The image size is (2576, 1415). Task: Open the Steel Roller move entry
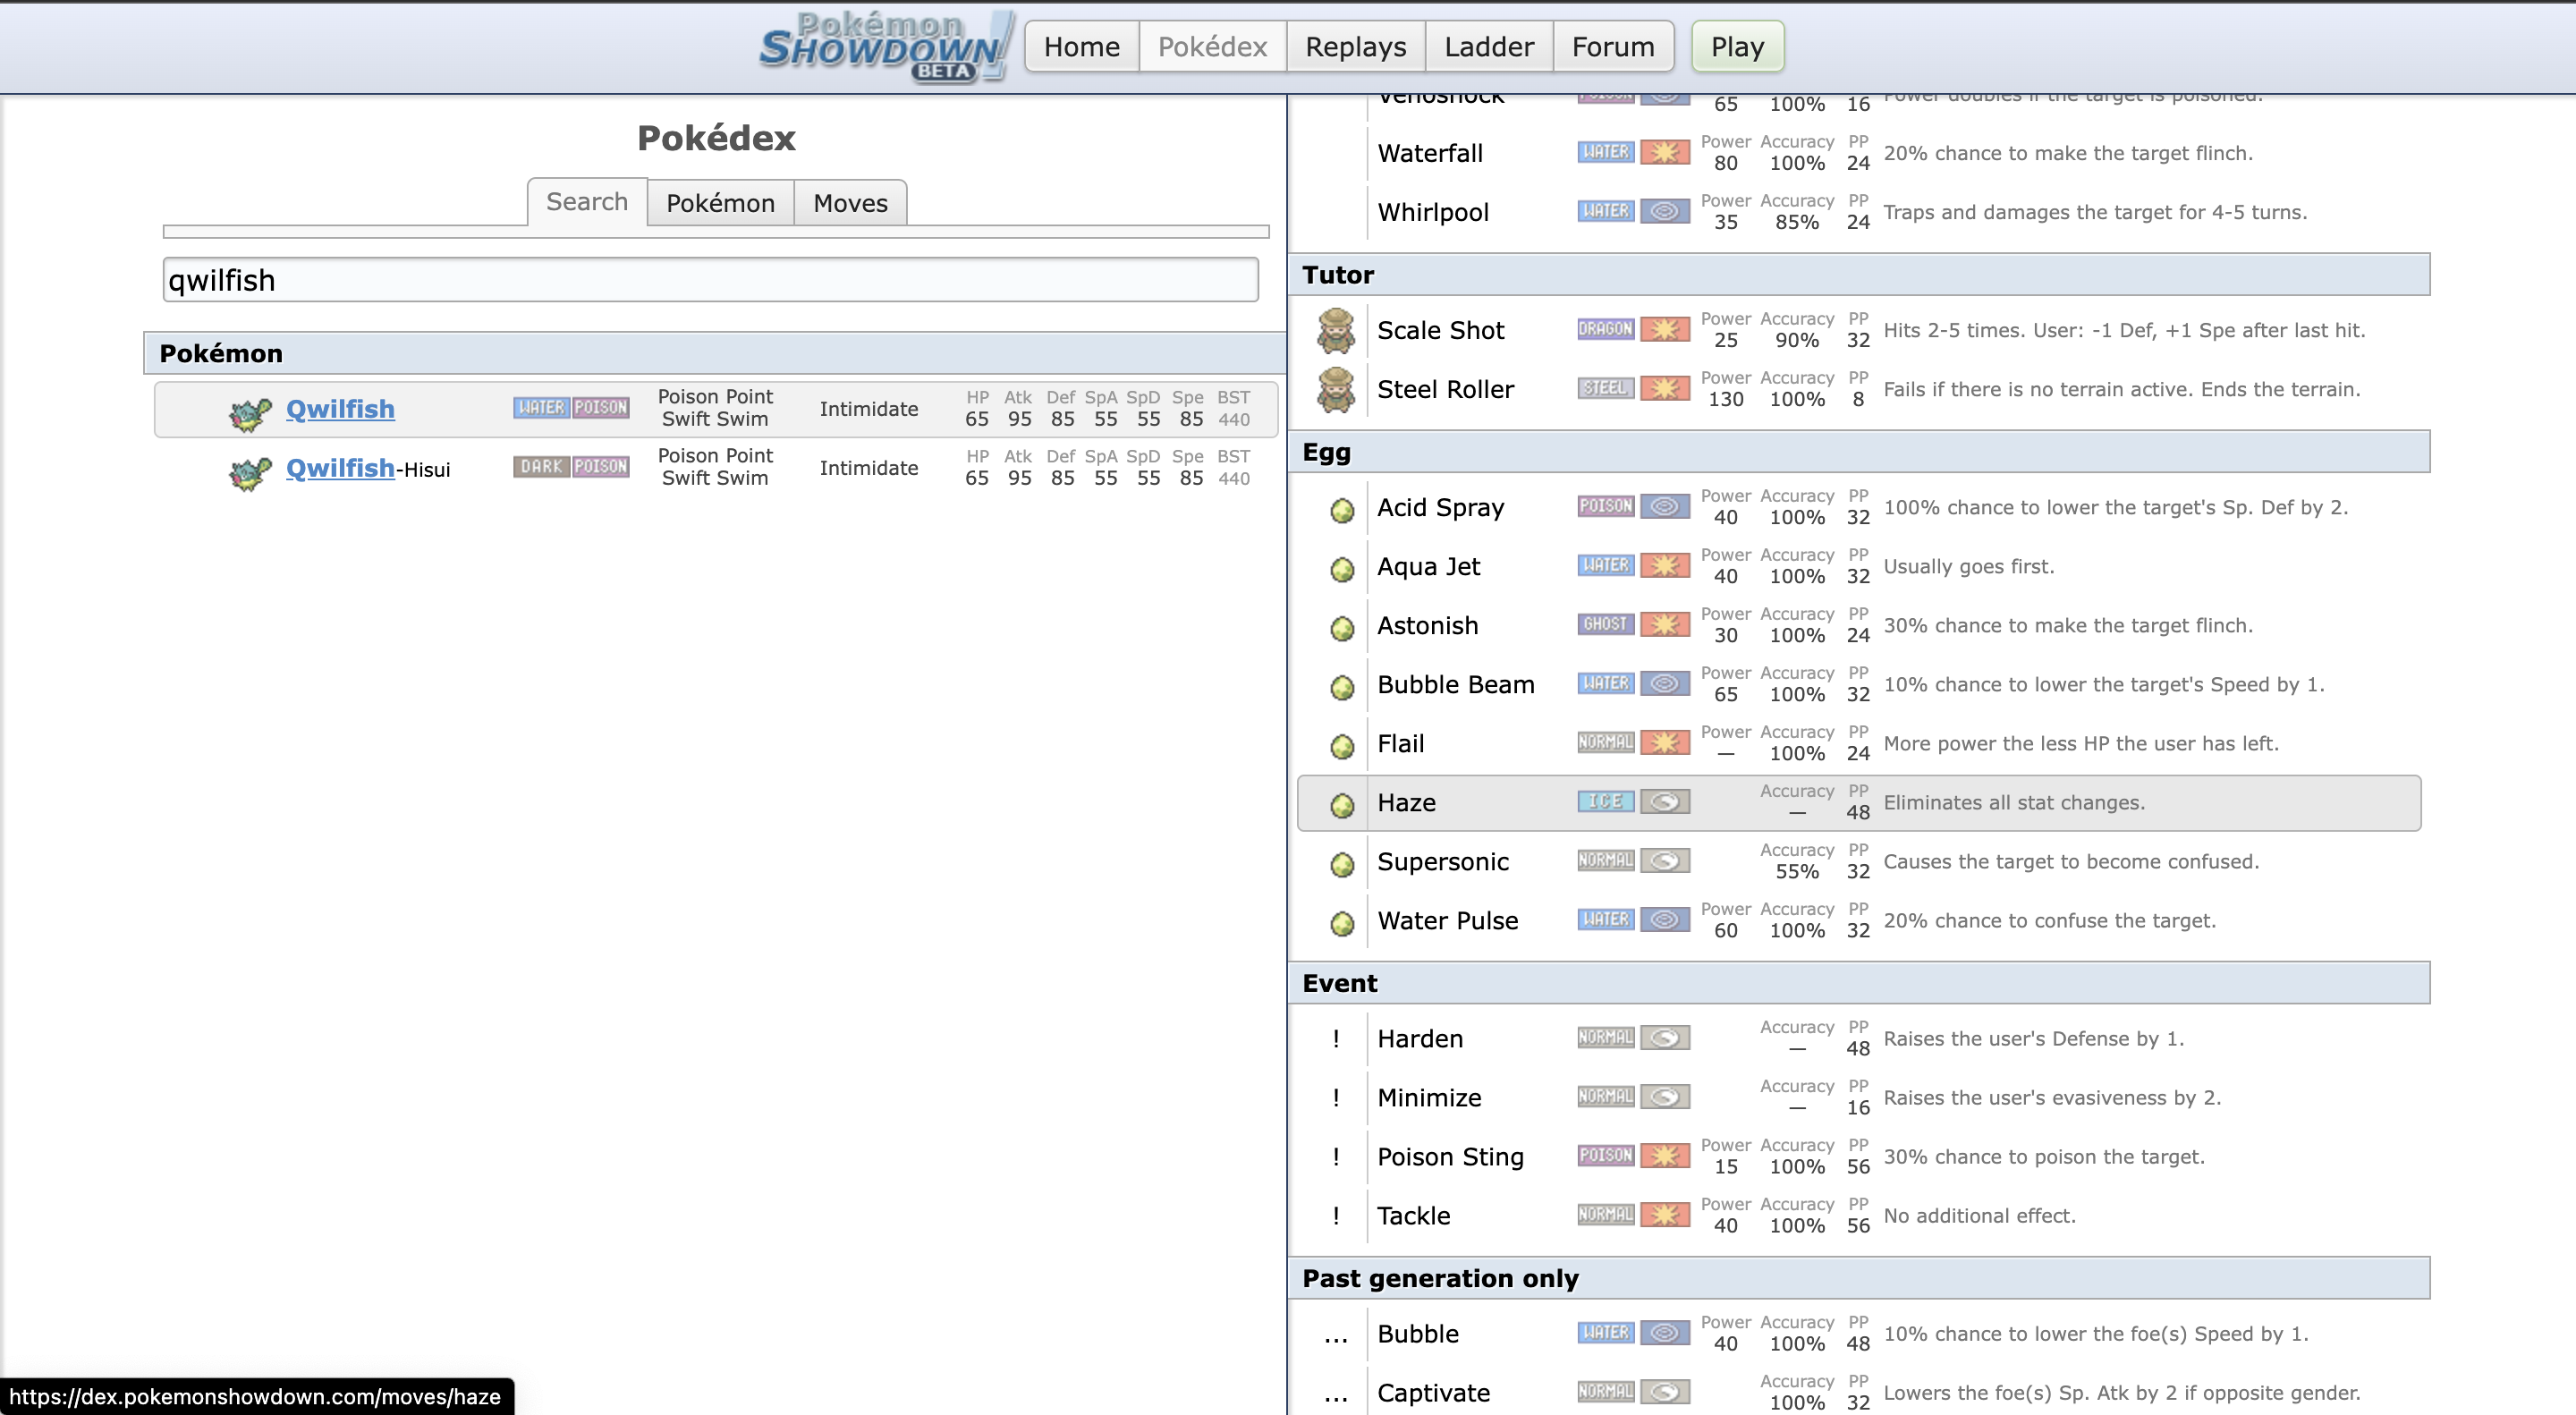1859,389
